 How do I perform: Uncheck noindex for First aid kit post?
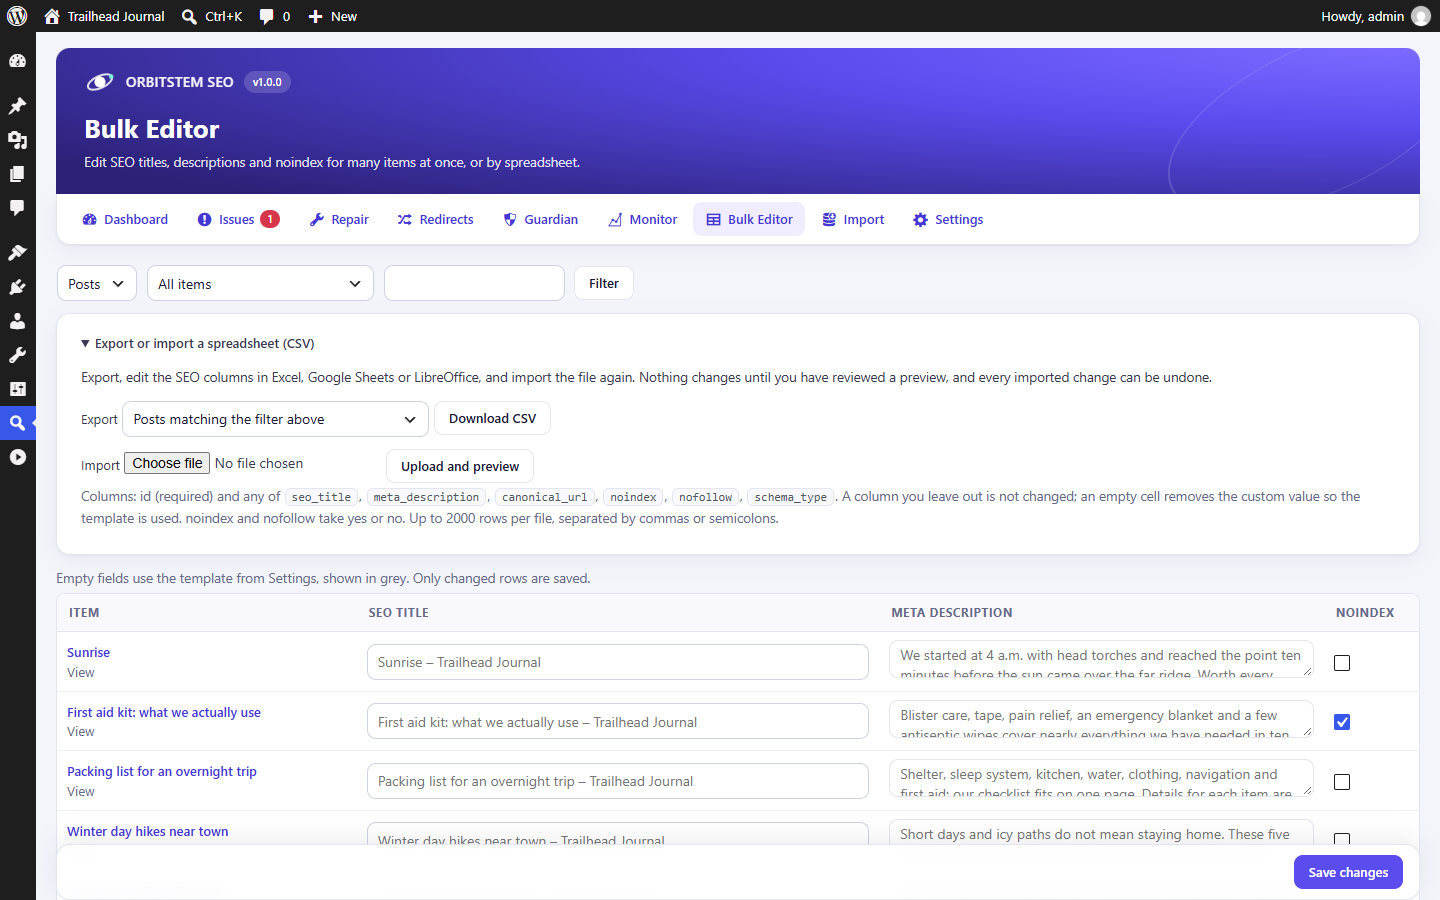[x=1342, y=722]
